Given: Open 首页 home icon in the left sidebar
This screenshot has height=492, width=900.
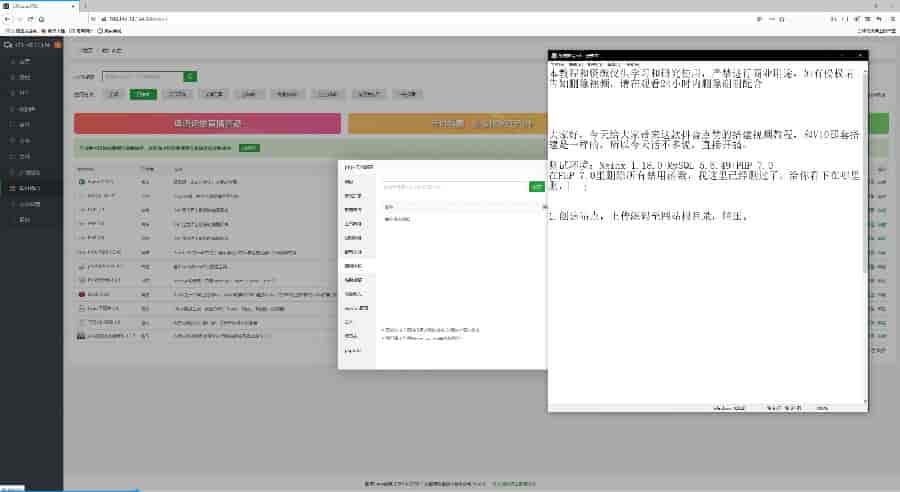Looking at the screenshot, I should (24, 61).
